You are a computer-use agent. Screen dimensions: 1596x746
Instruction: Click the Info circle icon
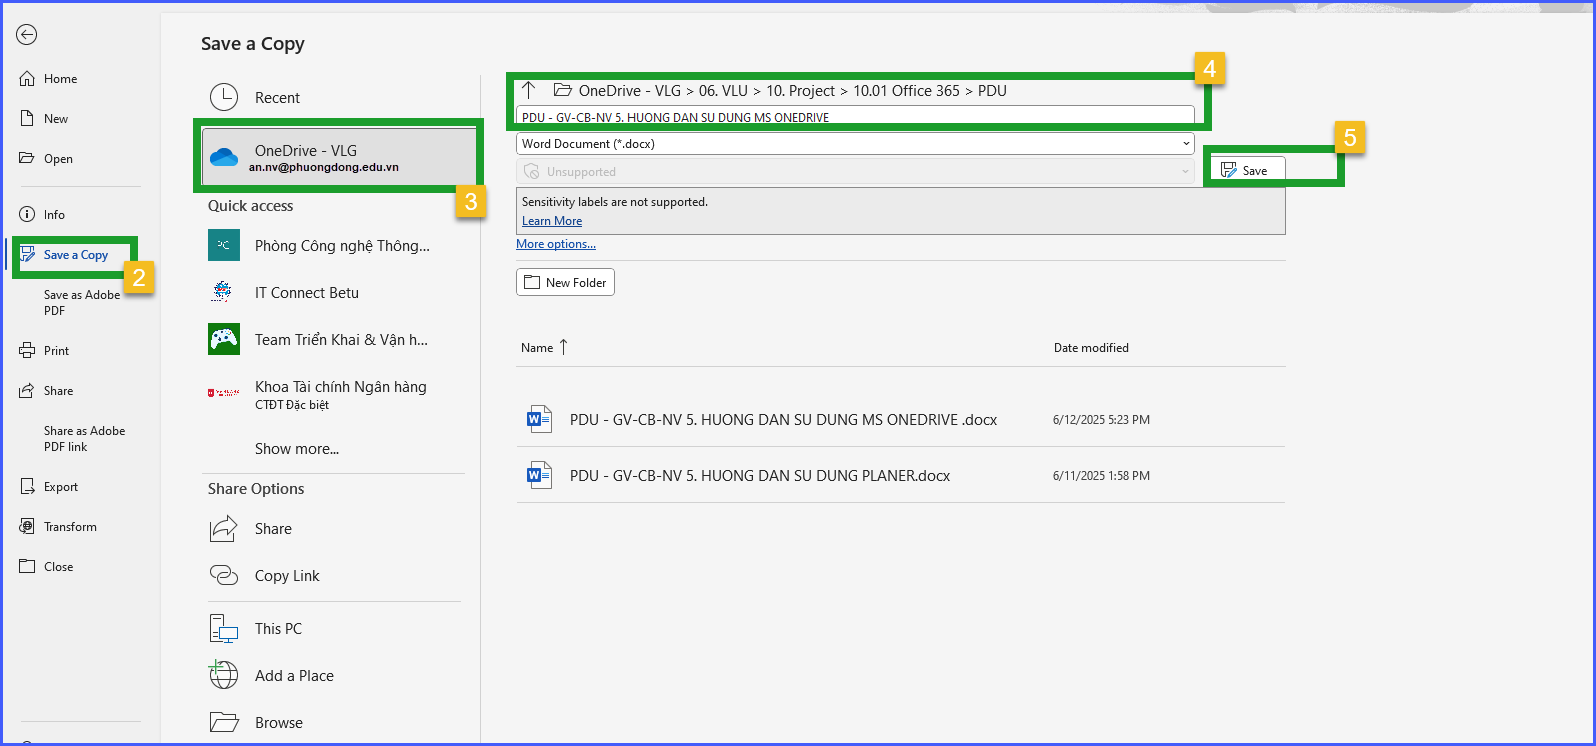27,214
